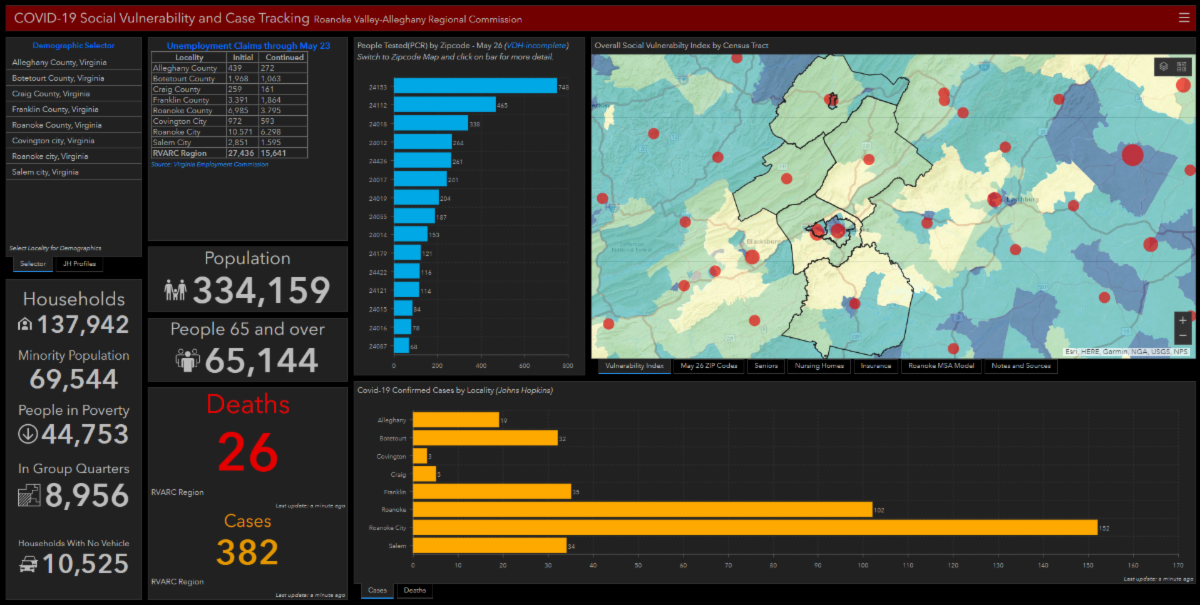Open the Nursing Homes map tab
The width and height of the screenshot is (1200, 605).
tap(817, 366)
